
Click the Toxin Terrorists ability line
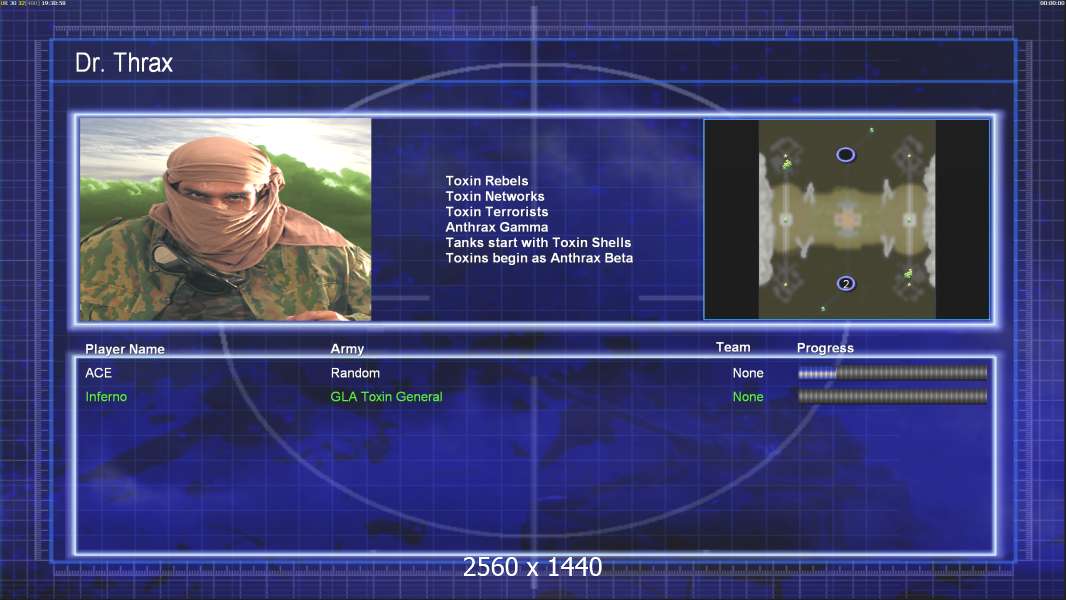497,212
